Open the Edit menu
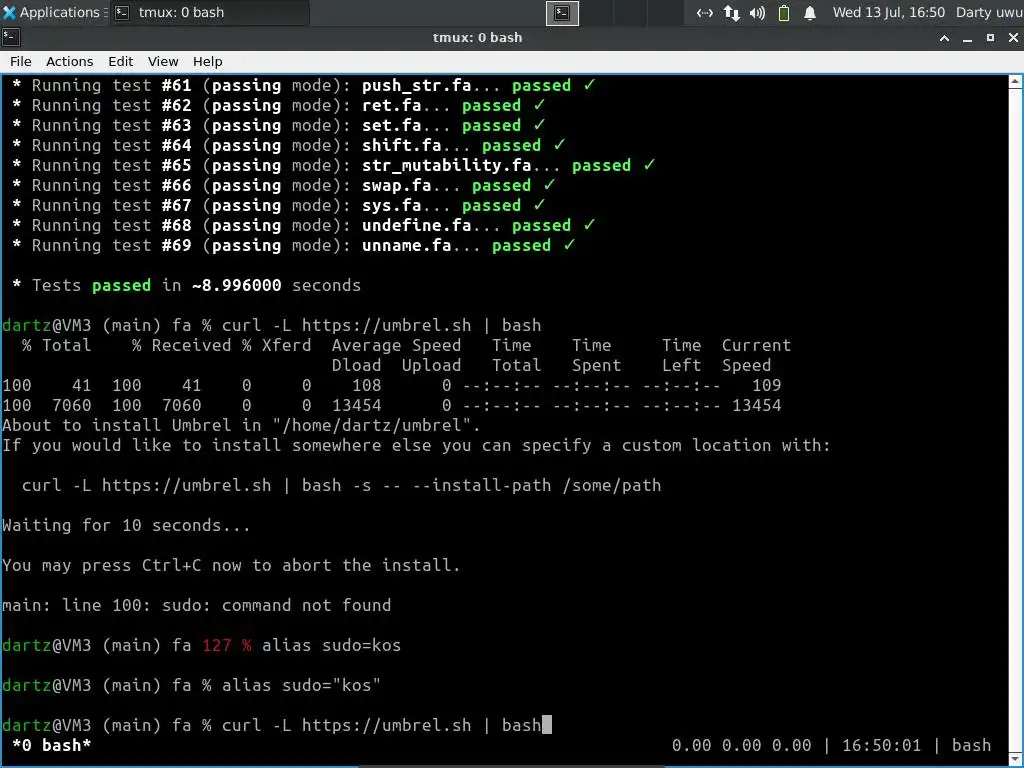 click(120, 61)
